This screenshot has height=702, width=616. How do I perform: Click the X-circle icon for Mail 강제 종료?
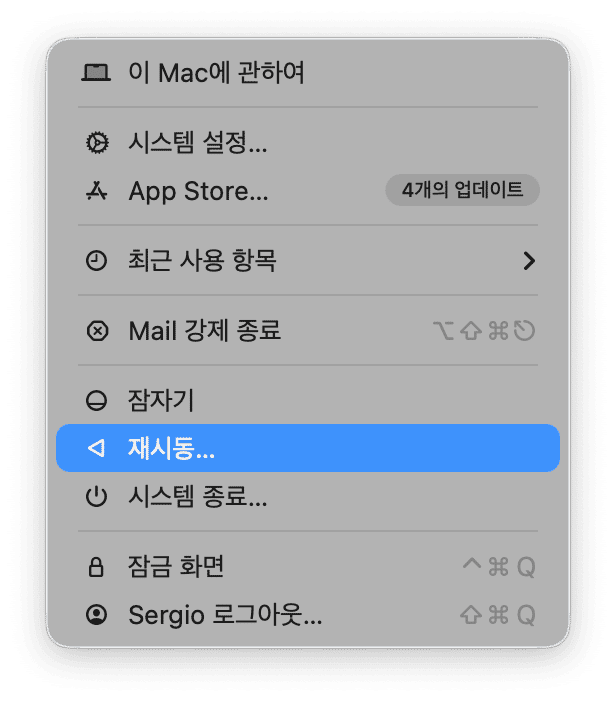[97, 331]
